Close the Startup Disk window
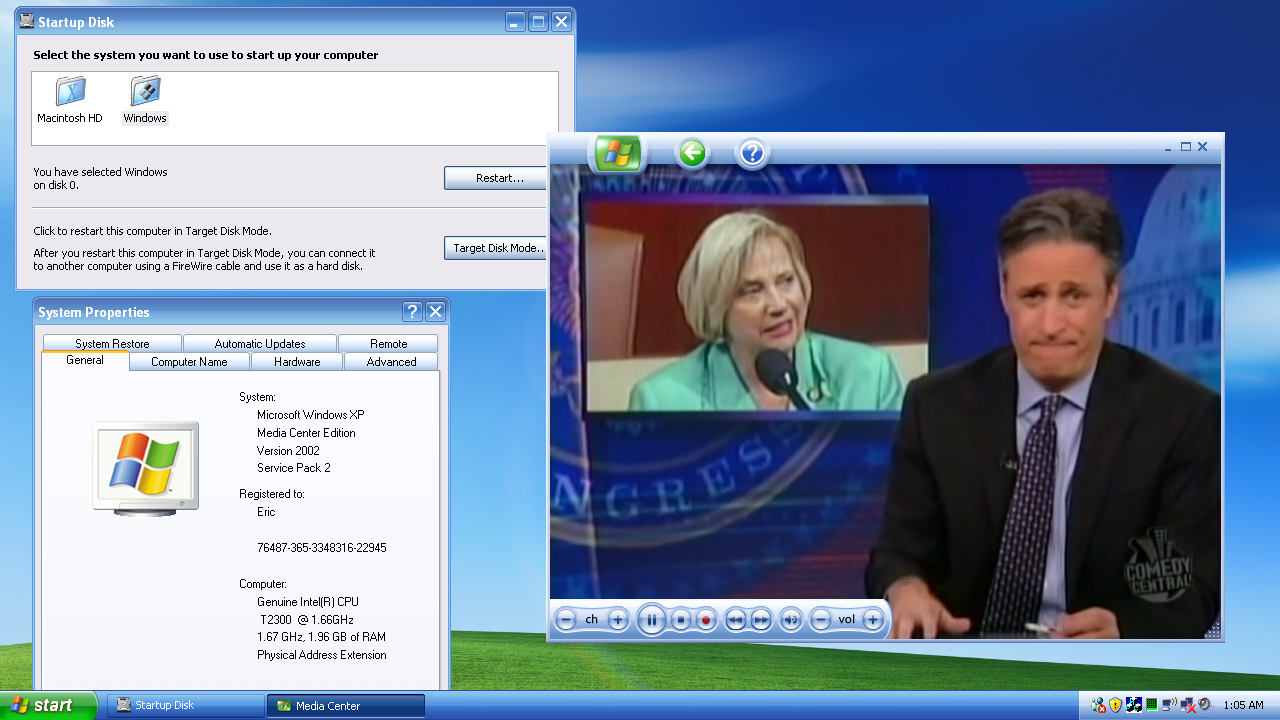This screenshot has height=720, width=1280. click(562, 21)
